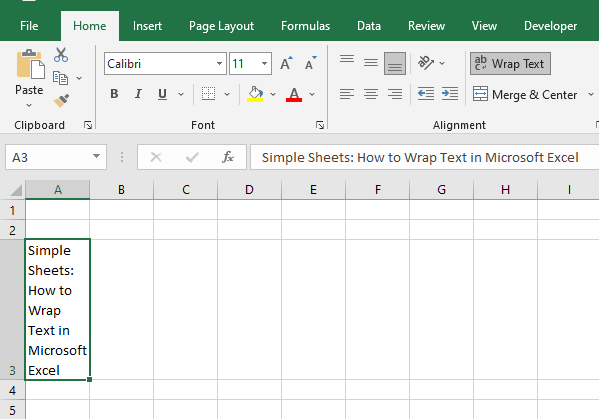The width and height of the screenshot is (599, 419).
Task: Select column B header
Action: coord(121,189)
